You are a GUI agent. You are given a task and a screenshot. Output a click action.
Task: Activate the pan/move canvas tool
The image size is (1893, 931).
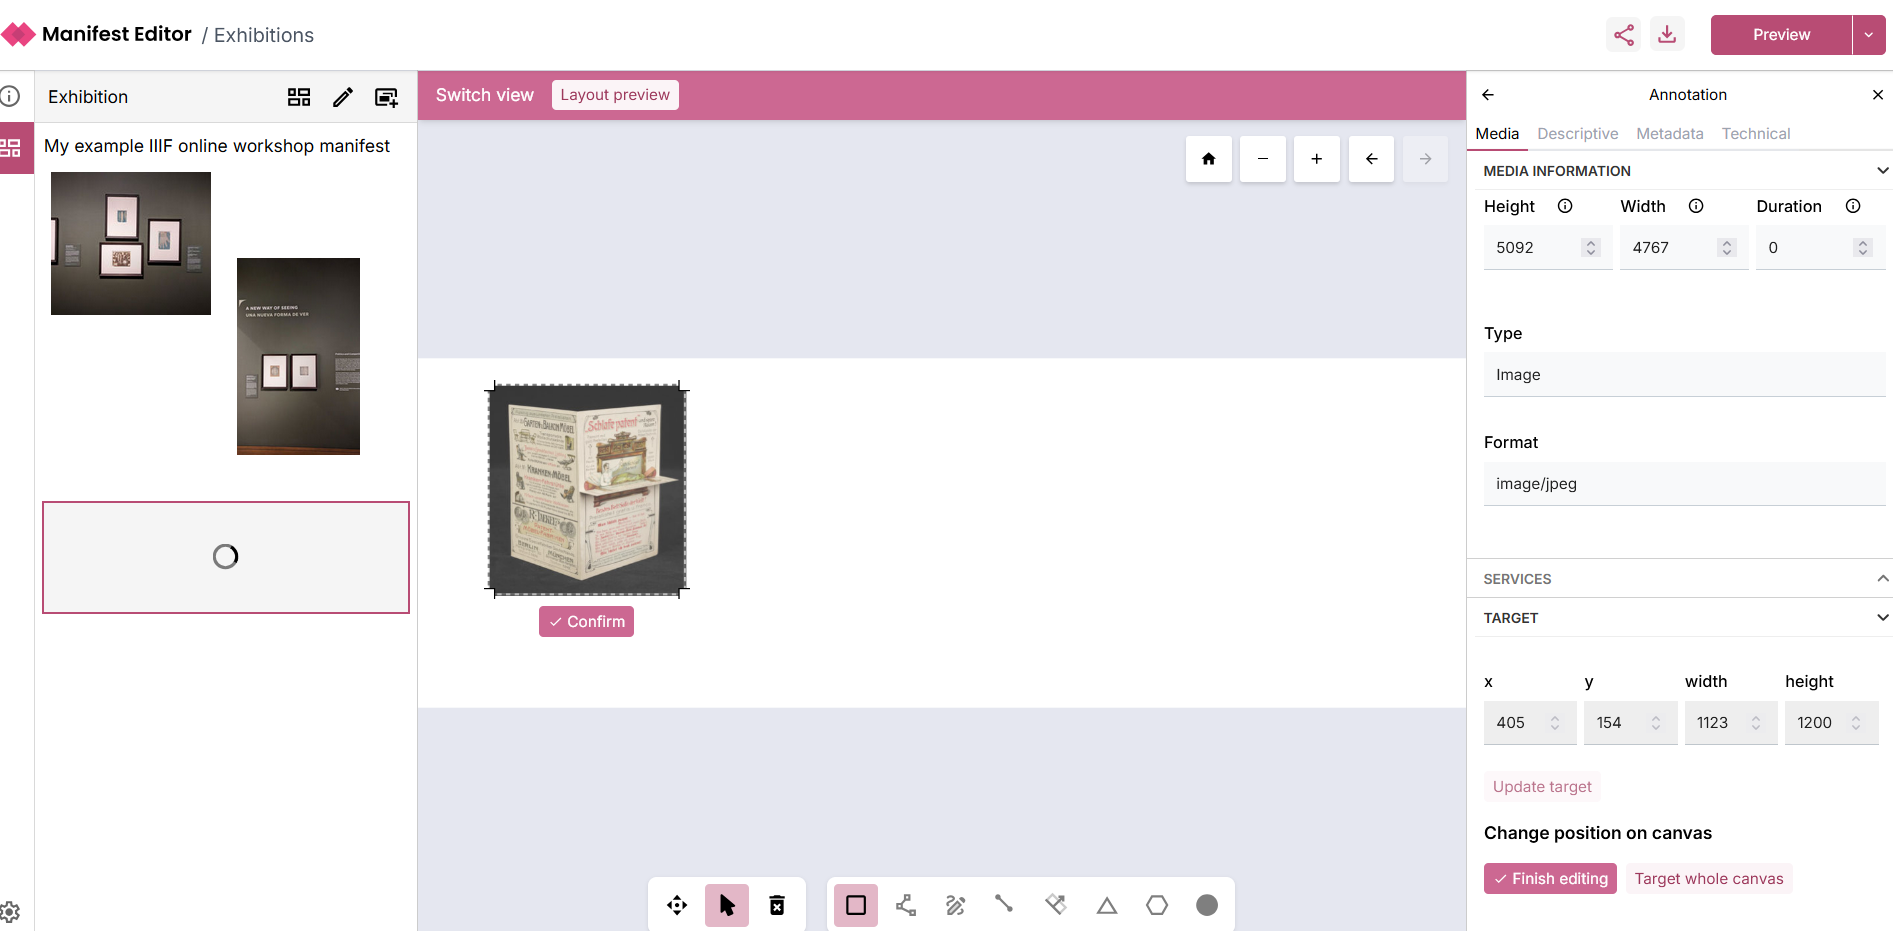677,905
